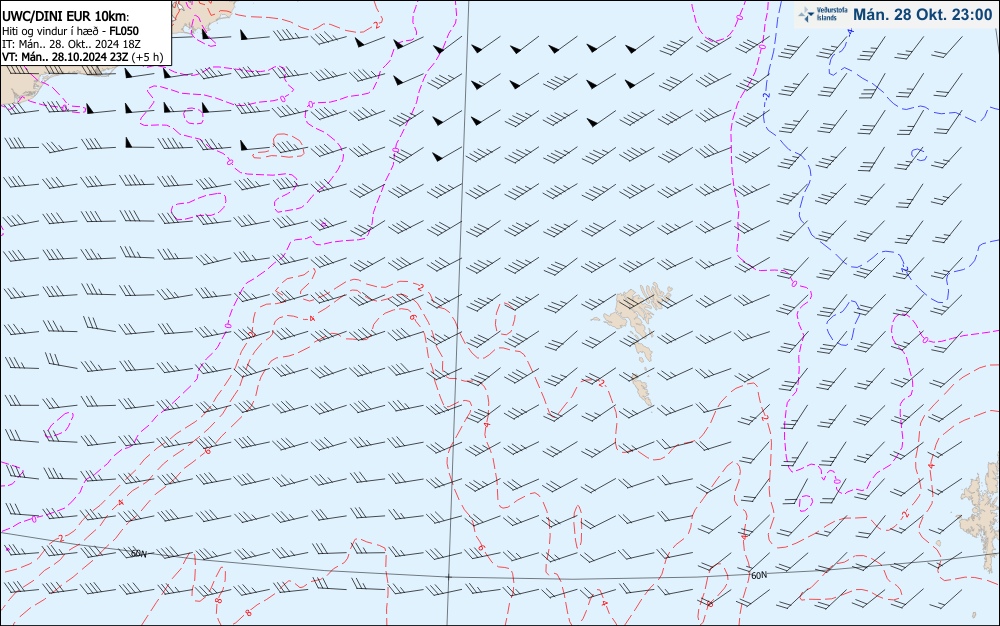Click the Veðurstofa Íslands logo
The height and width of the screenshot is (626, 1000).
click(x=823, y=14)
